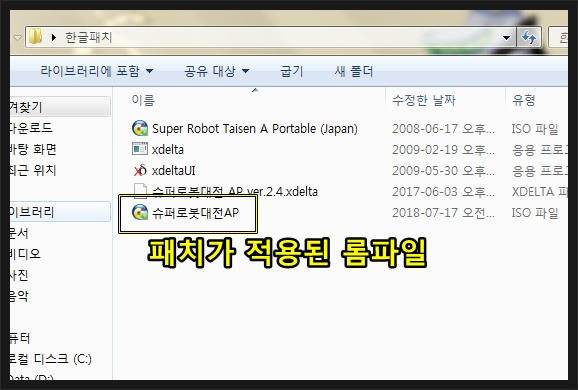The height and width of the screenshot is (390, 578).
Task: Click the 슈퍼로봇대전AP ISO file icon
Action: tap(140, 212)
